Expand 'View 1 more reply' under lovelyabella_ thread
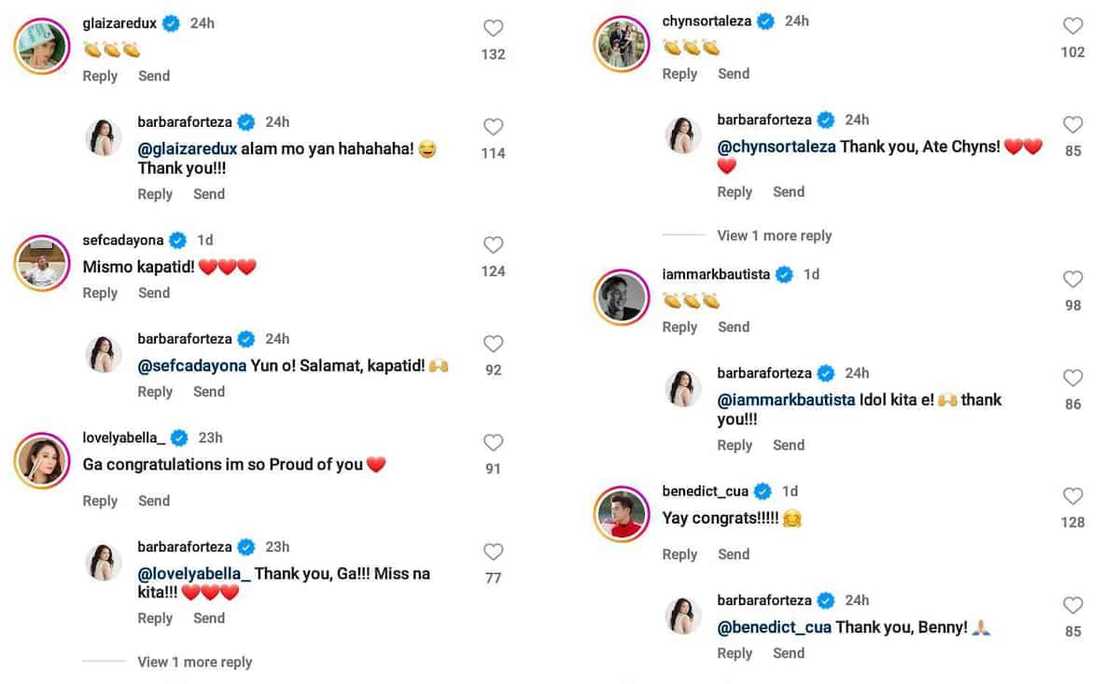The height and width of the screenshot is (684, 1120). pos(194,662)
